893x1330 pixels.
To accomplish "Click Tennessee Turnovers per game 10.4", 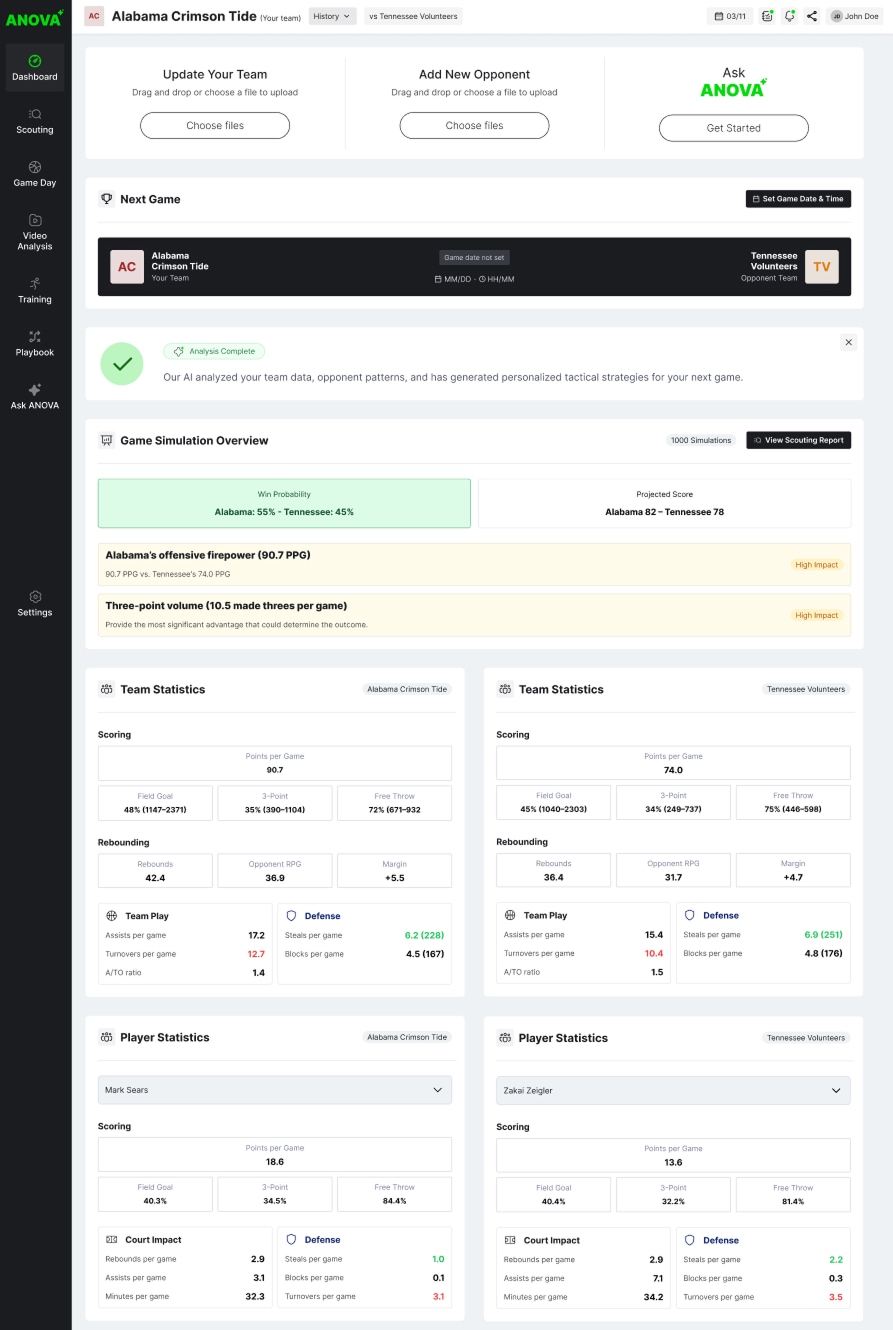I will coord(583,953).
